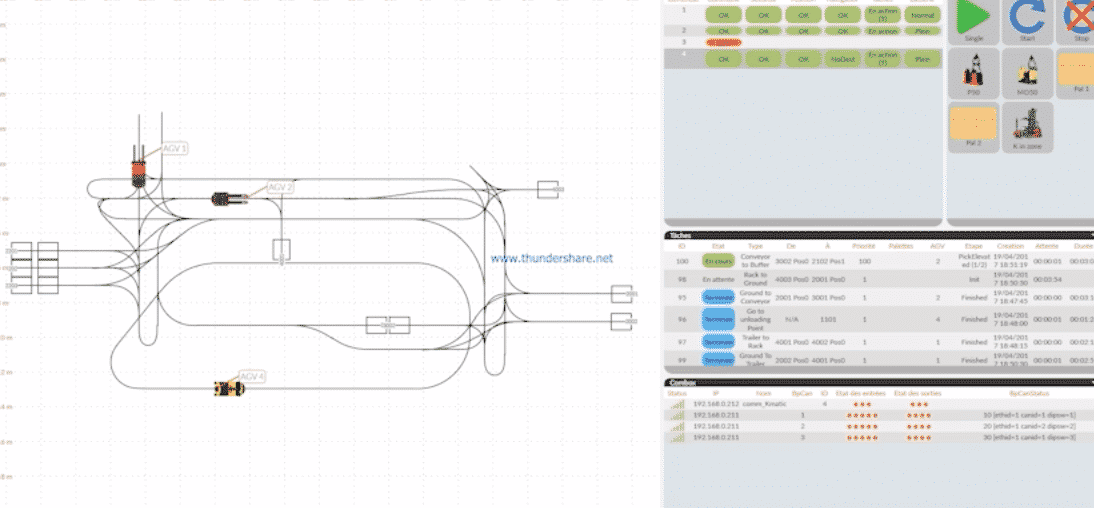
Task: Select the MO50 vehicle icon
Action: [x=1027, y=73]
